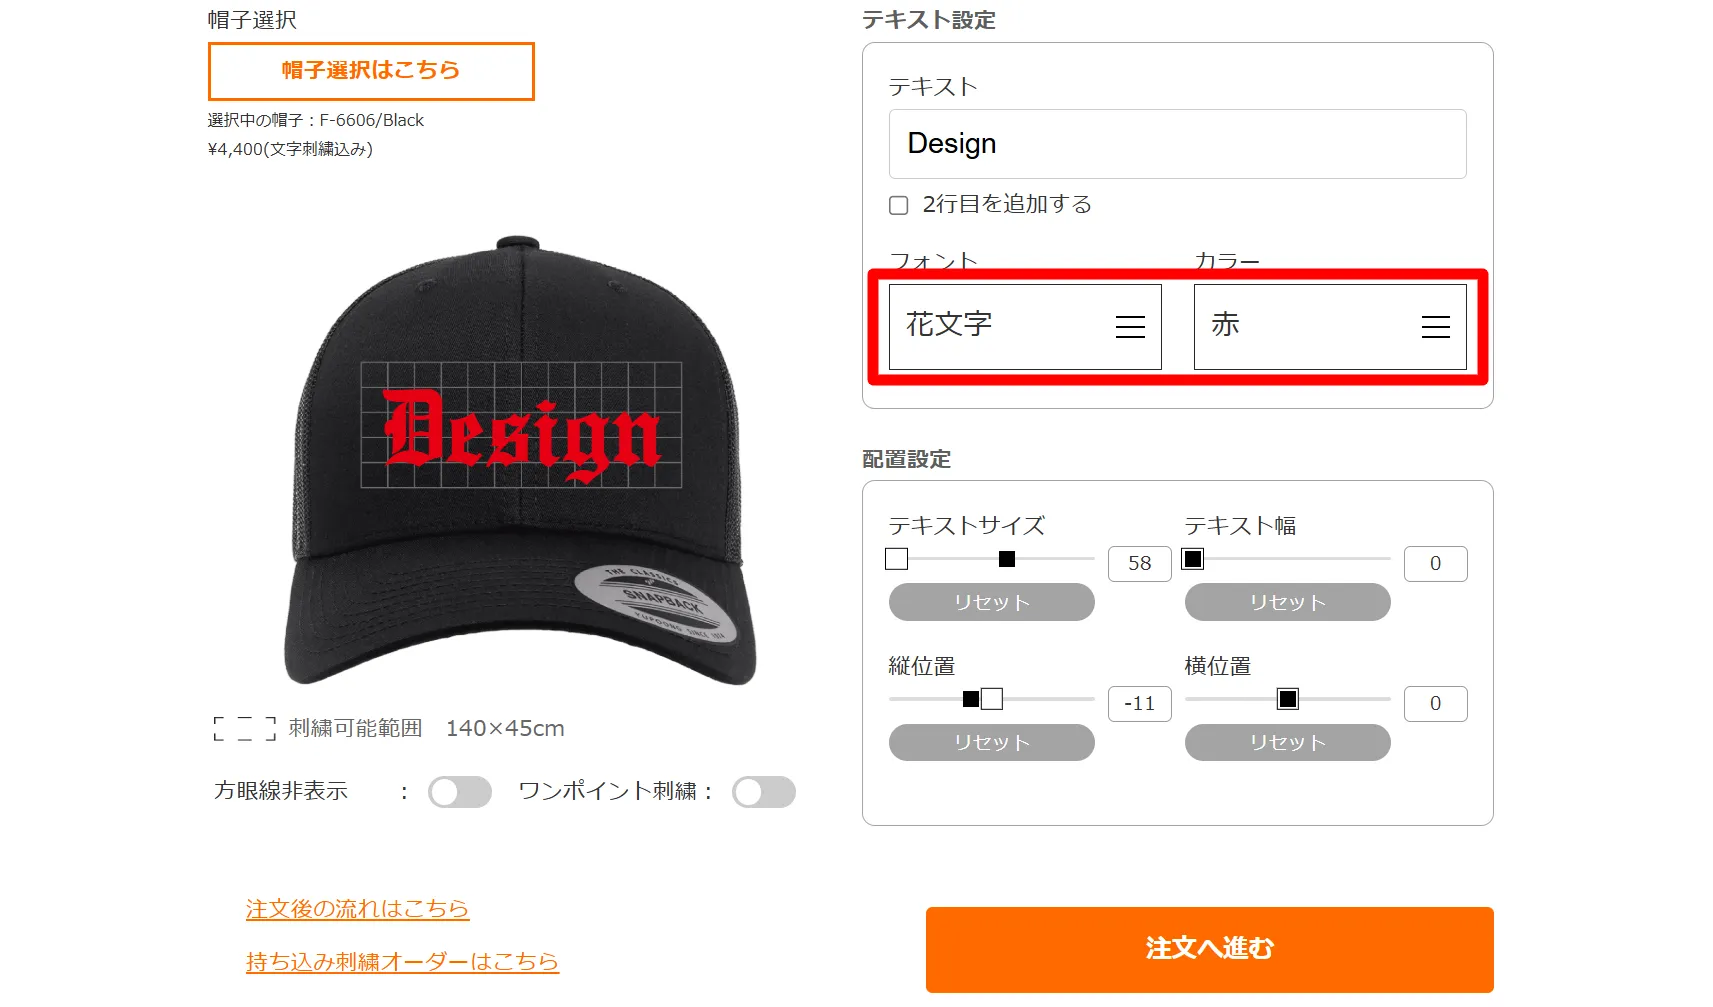The height and width of the screenshot is (1007, 1713).
Task: Toggle the 方眼線非表示 switch
Action: click(x=459, y=792)
